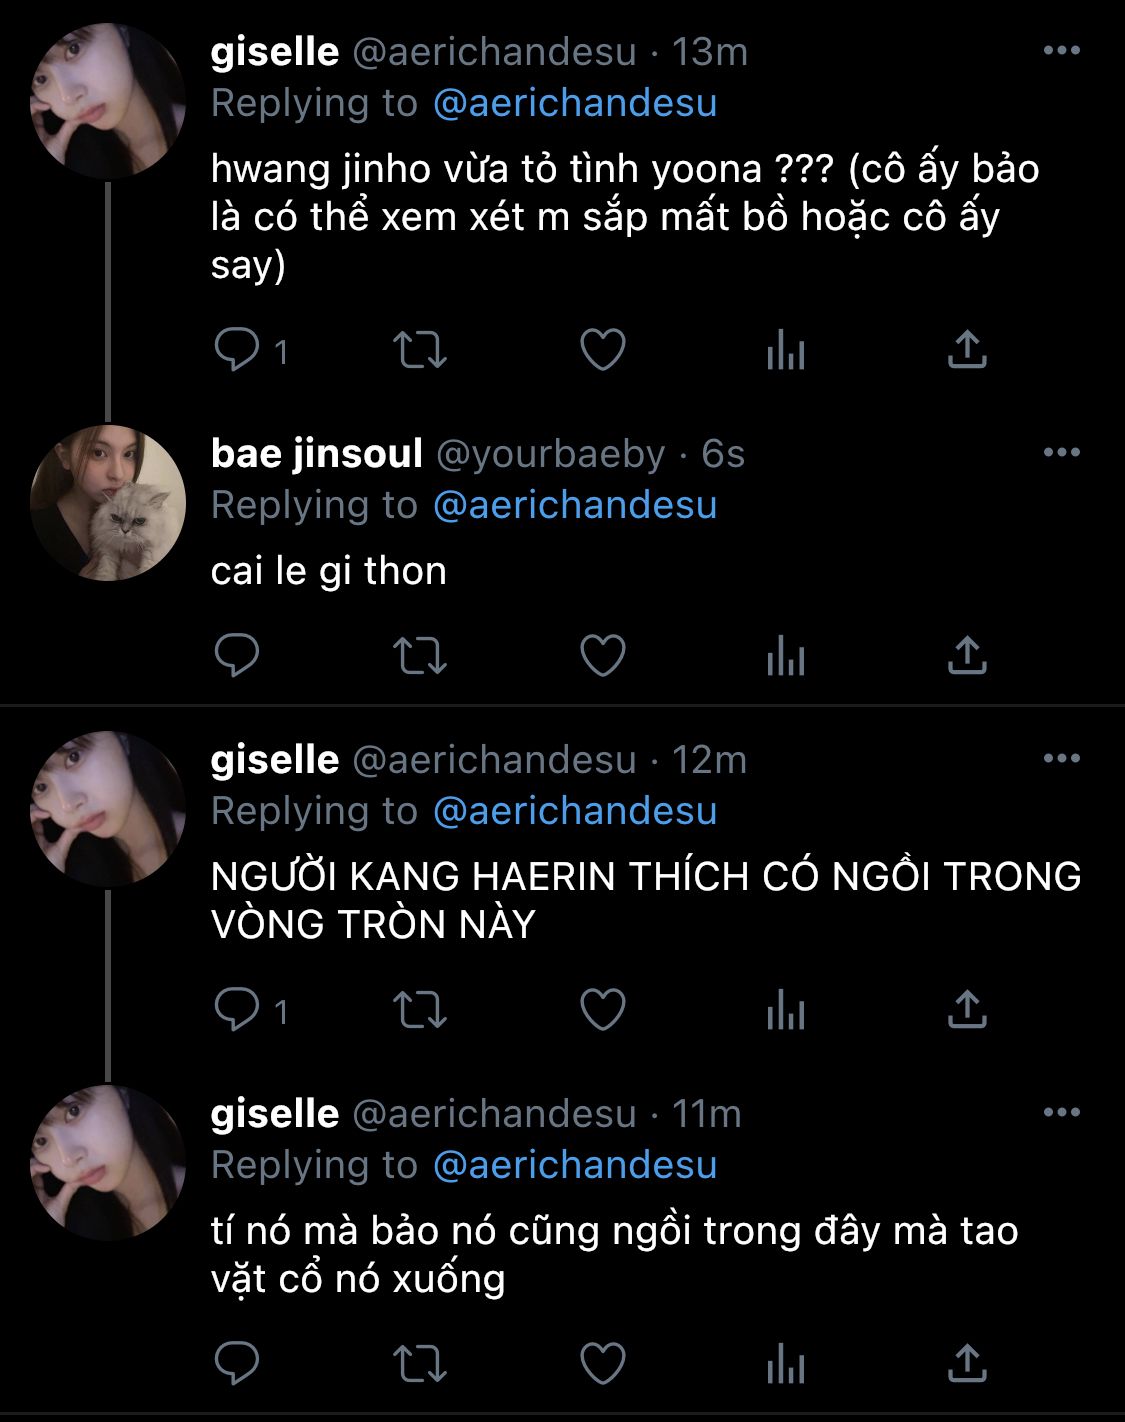Open more menu on KANG HAERIN tweet

pyautogui.click(x=1061, y=759)
